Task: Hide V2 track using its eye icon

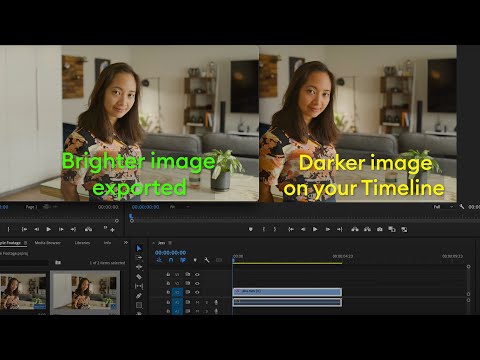Action: click(197, 284)
